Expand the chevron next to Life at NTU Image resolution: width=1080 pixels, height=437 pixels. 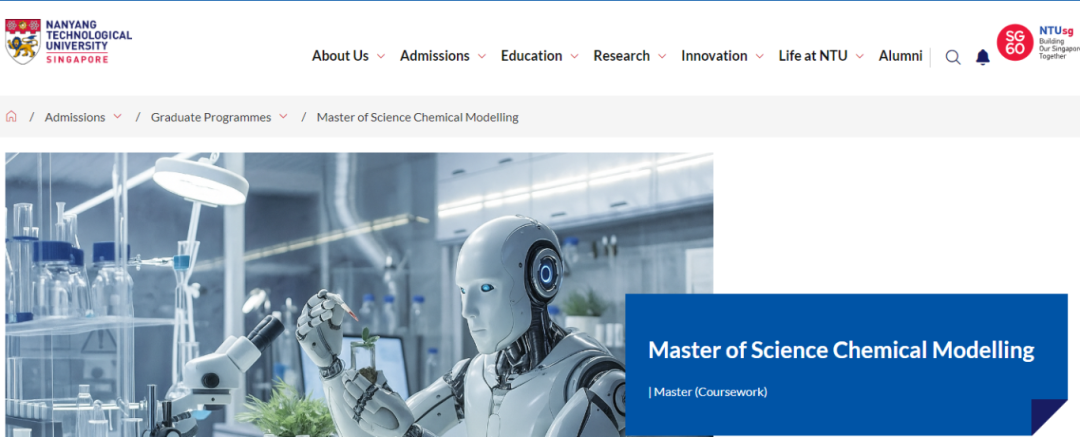(860, 57)
